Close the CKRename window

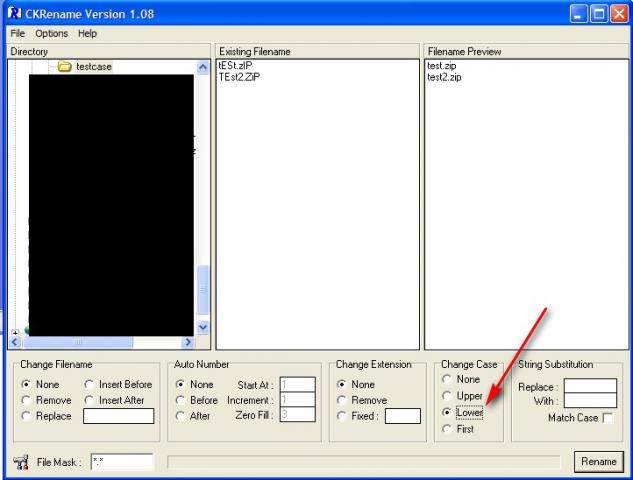coord(619,14)
